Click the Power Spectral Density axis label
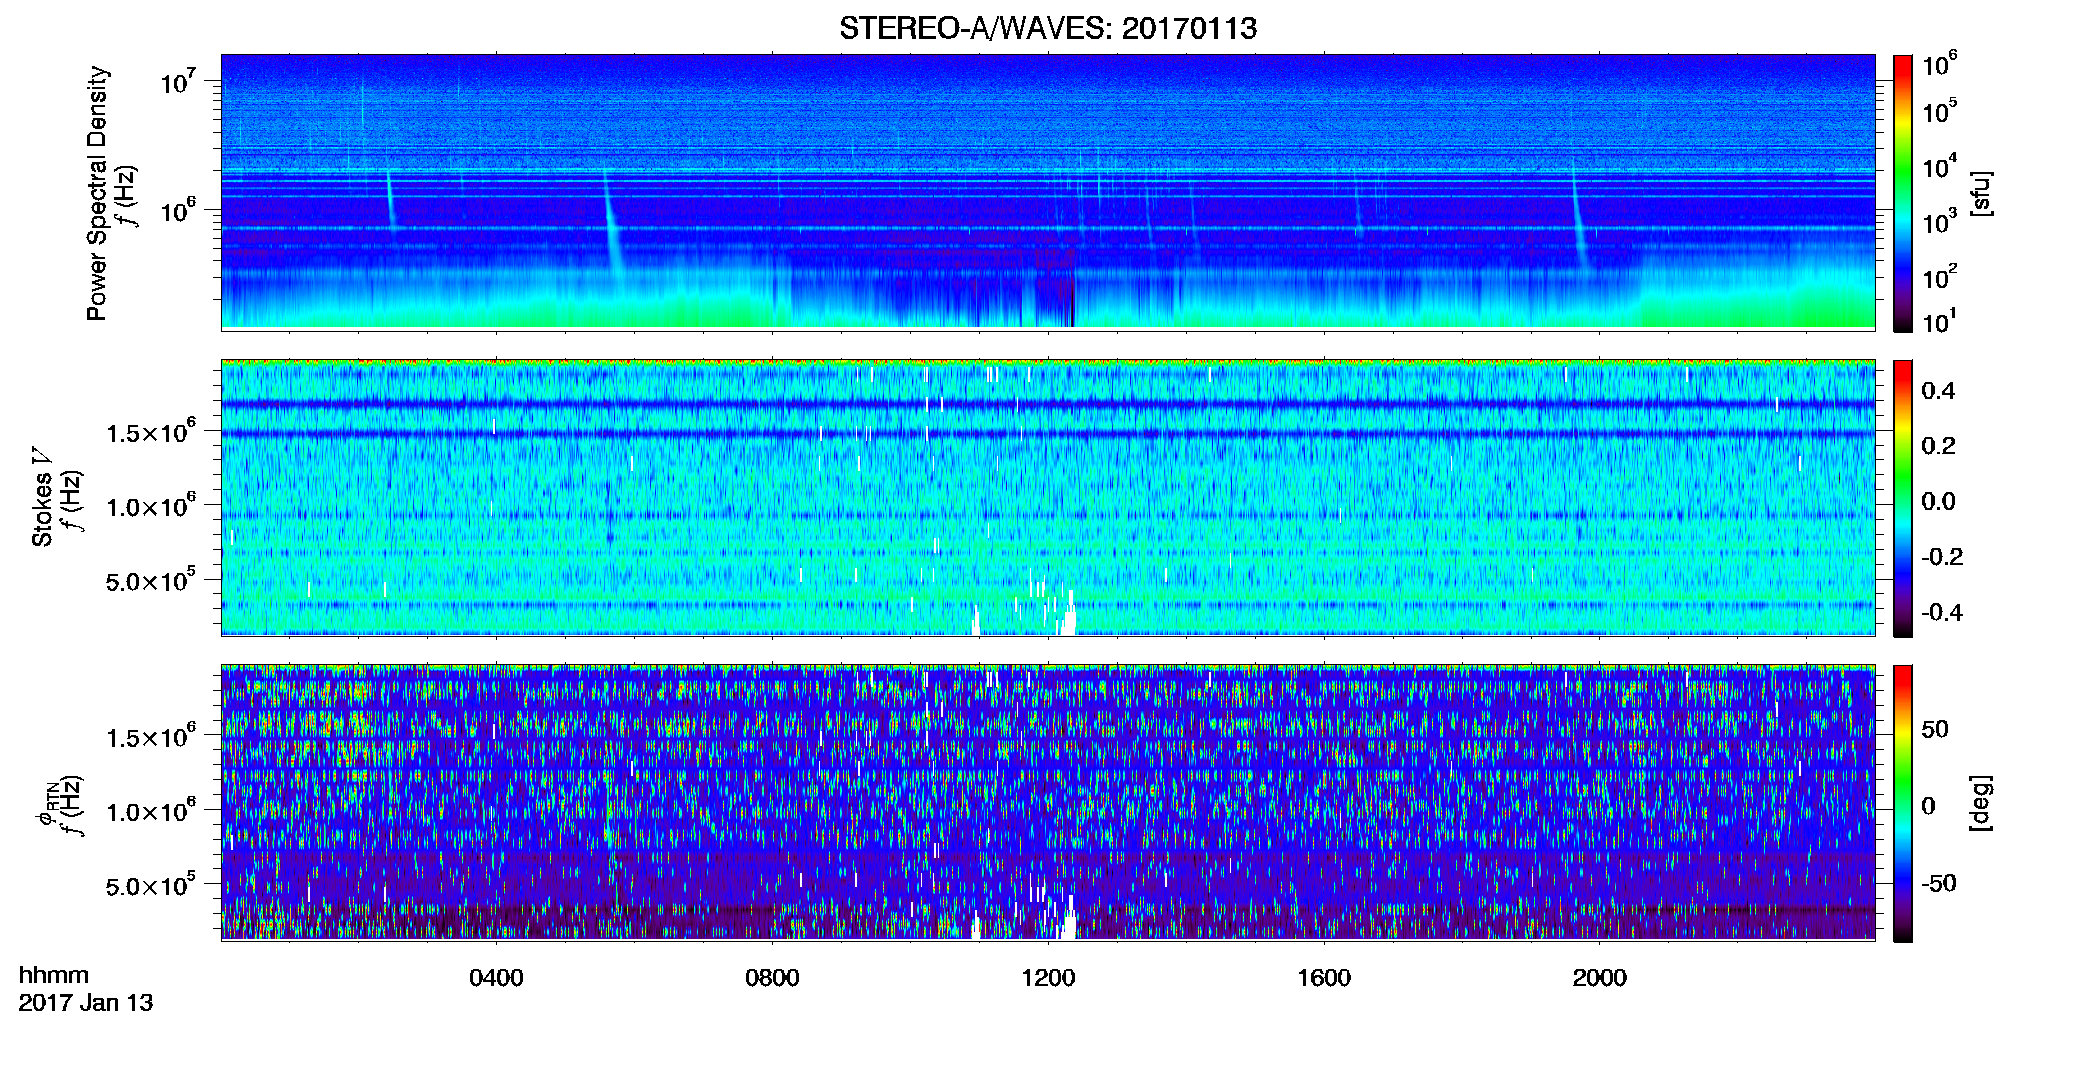The width and height of the screenshot is (2096, 1080). pyautogui.click(x=97, y=193)
